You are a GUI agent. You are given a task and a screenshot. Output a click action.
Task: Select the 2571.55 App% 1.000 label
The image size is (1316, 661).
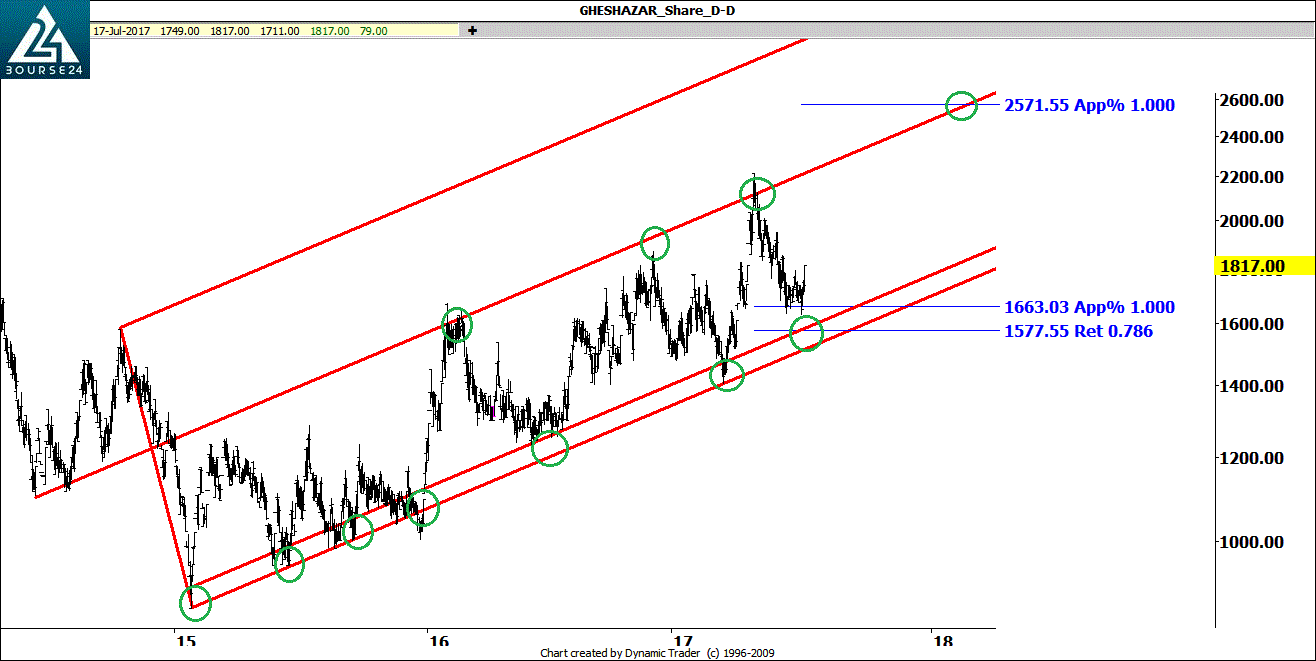(x=1089, y=105)
